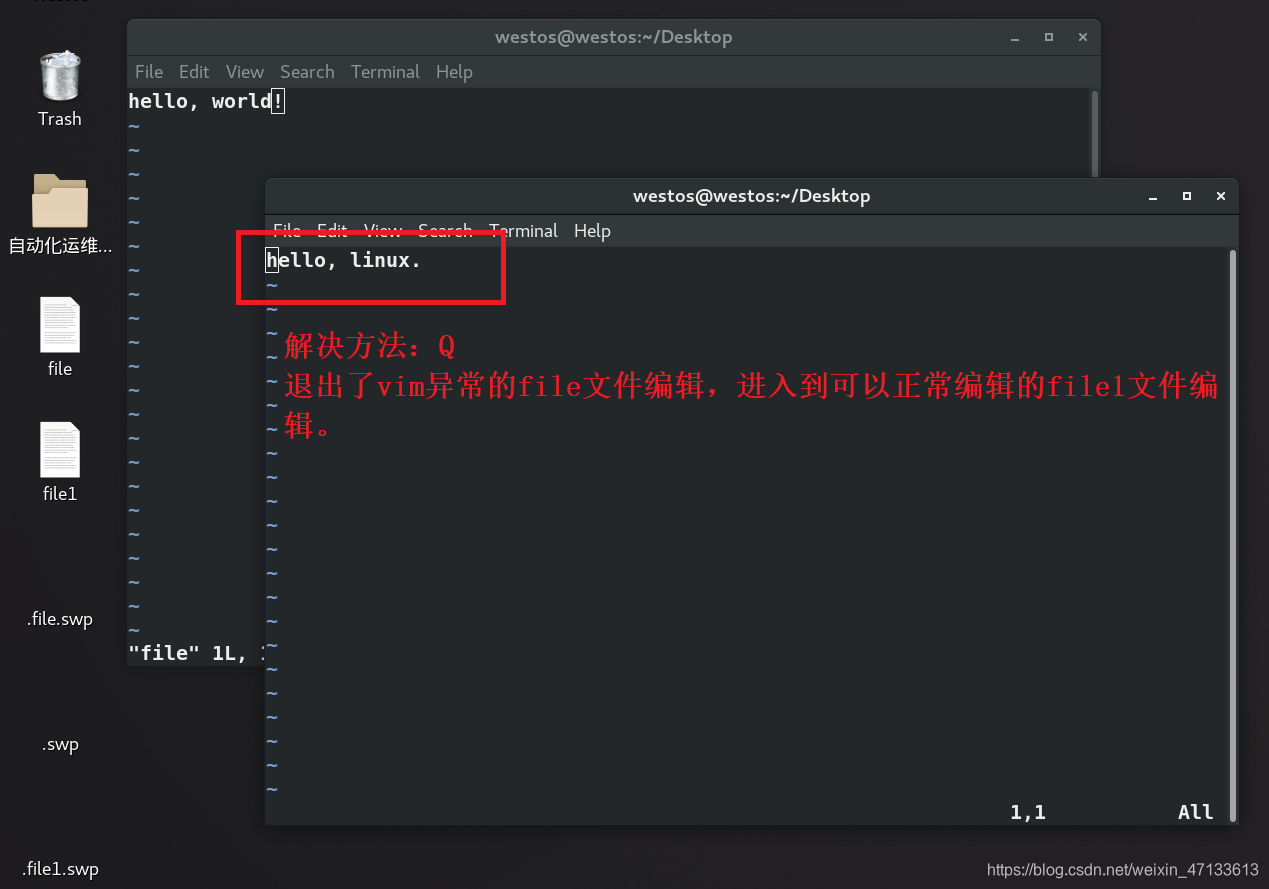Click the 1,1 cursor position in front terminal

coord(1028,812)
